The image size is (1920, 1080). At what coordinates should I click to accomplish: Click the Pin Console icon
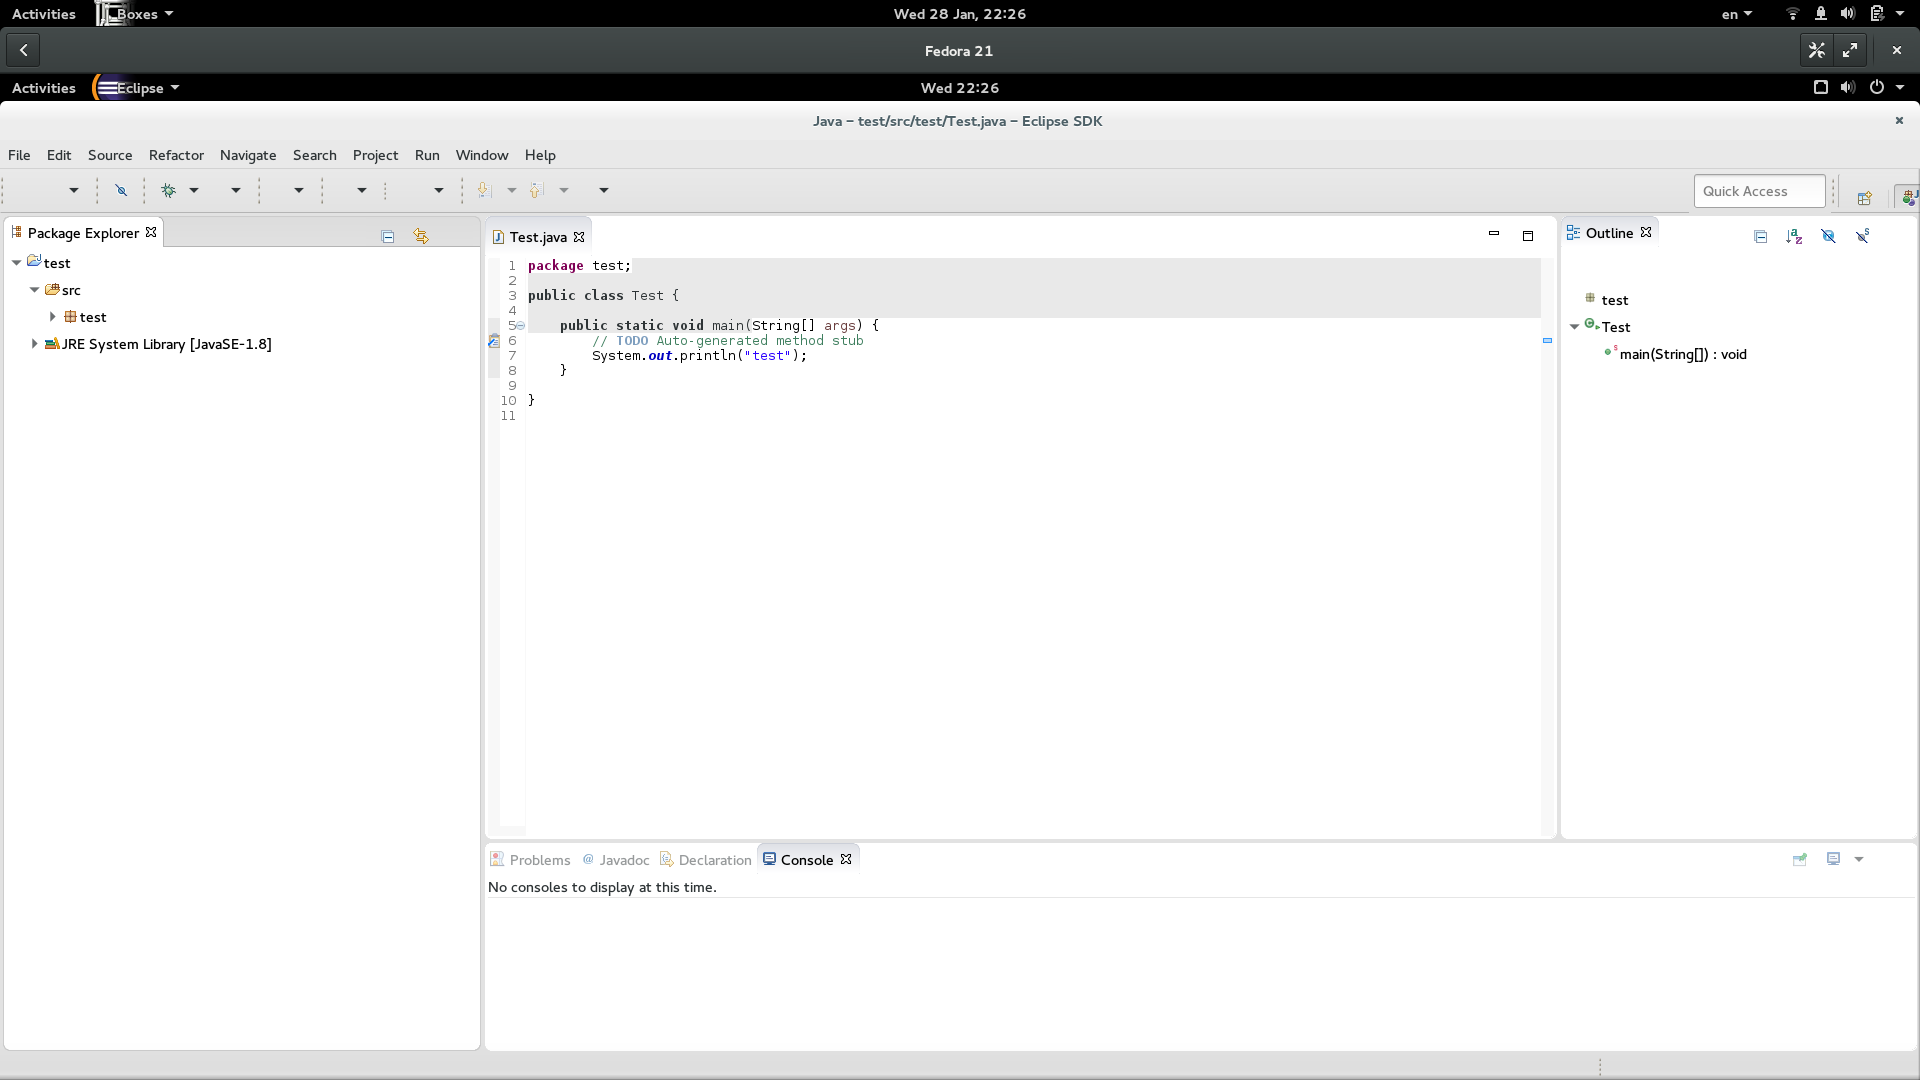tap(1800, 859)
